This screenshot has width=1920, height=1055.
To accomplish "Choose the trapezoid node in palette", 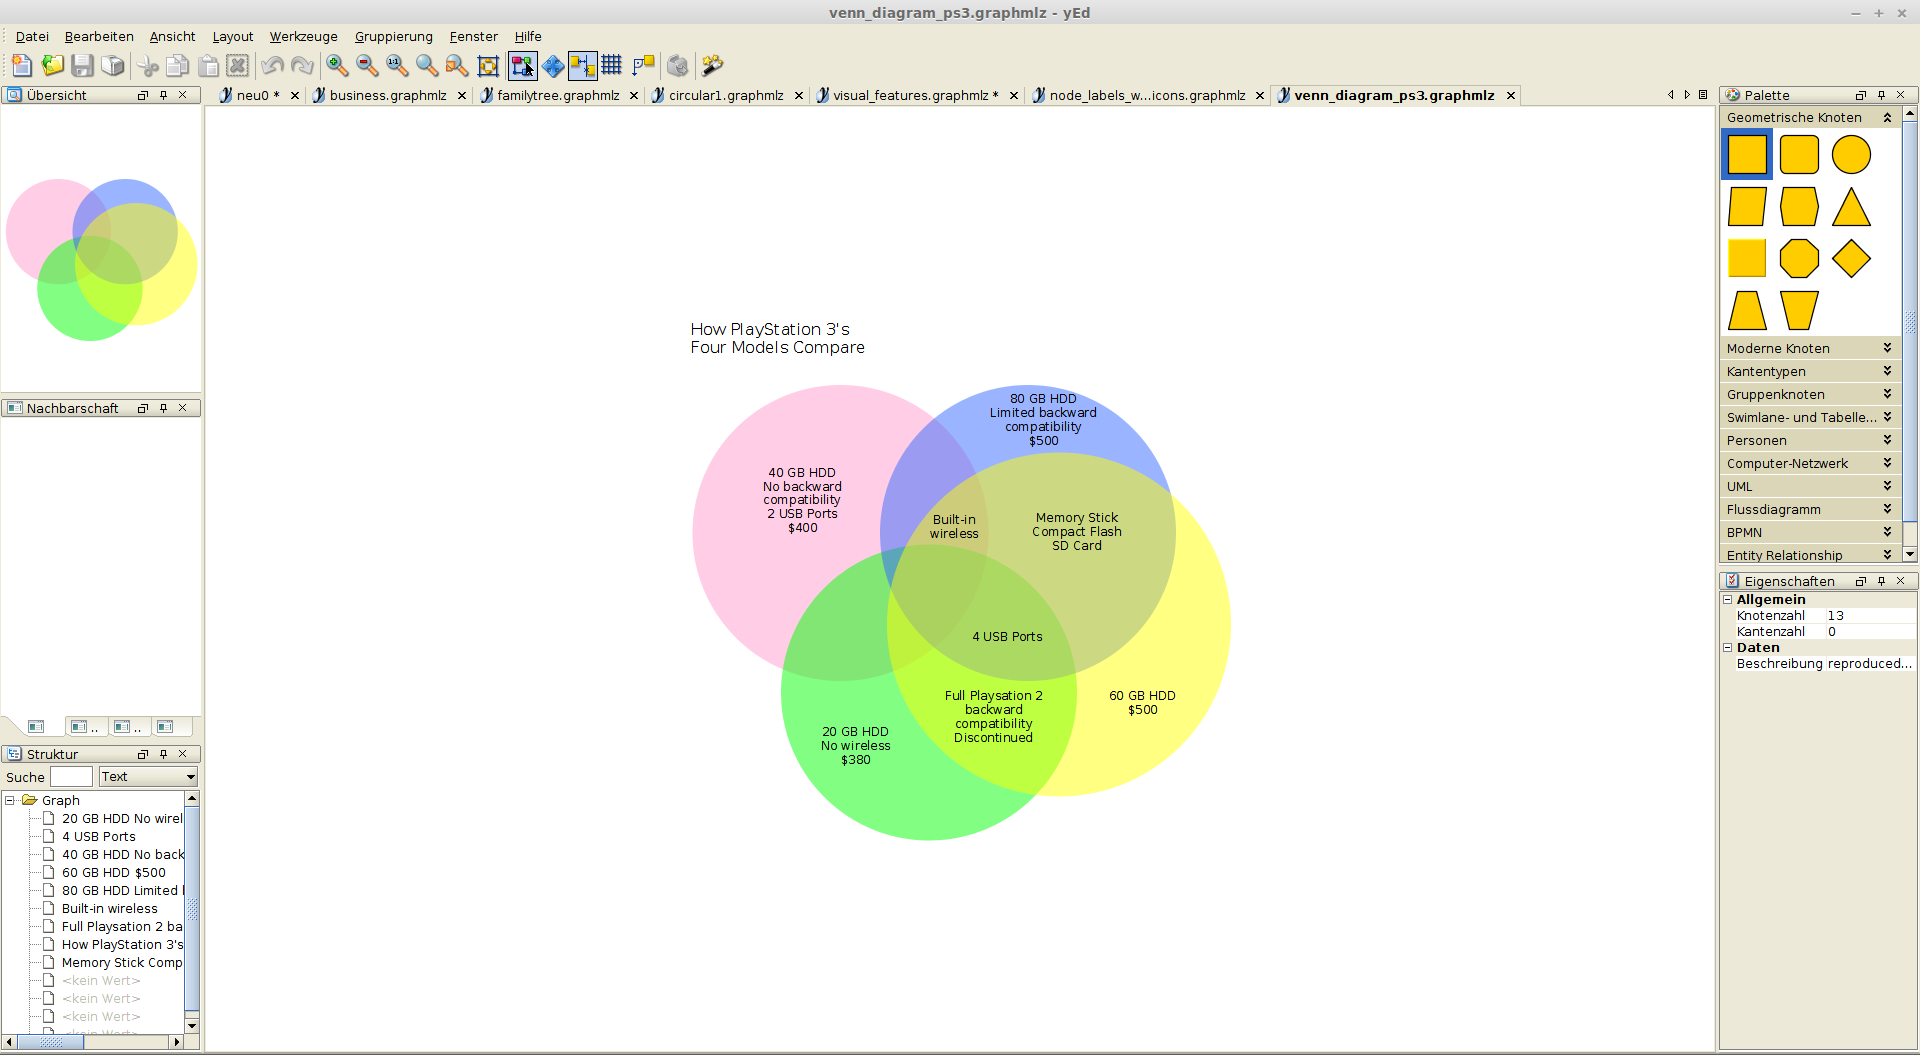I will (1747, 311).
